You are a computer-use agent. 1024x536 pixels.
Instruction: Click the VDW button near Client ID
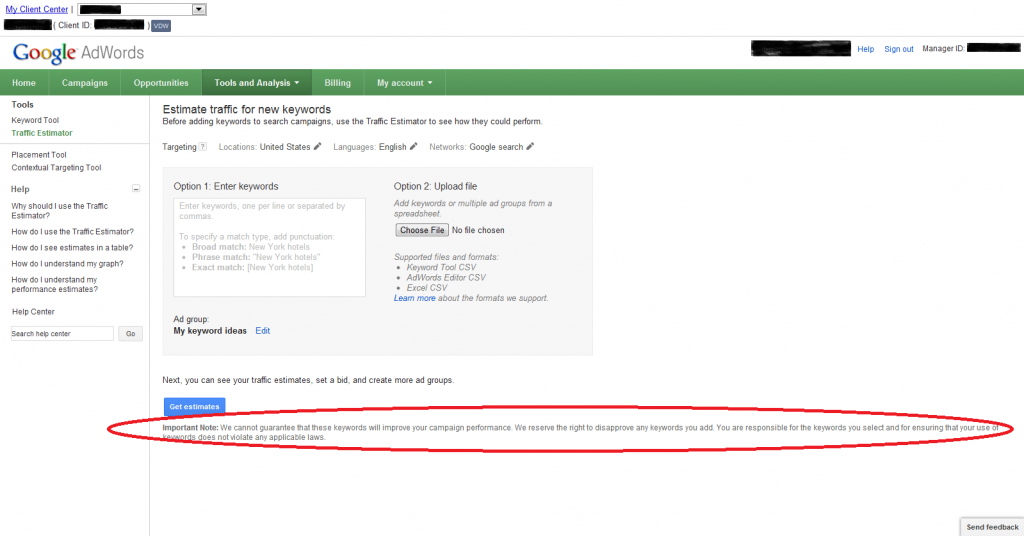[x=161, y=26]
